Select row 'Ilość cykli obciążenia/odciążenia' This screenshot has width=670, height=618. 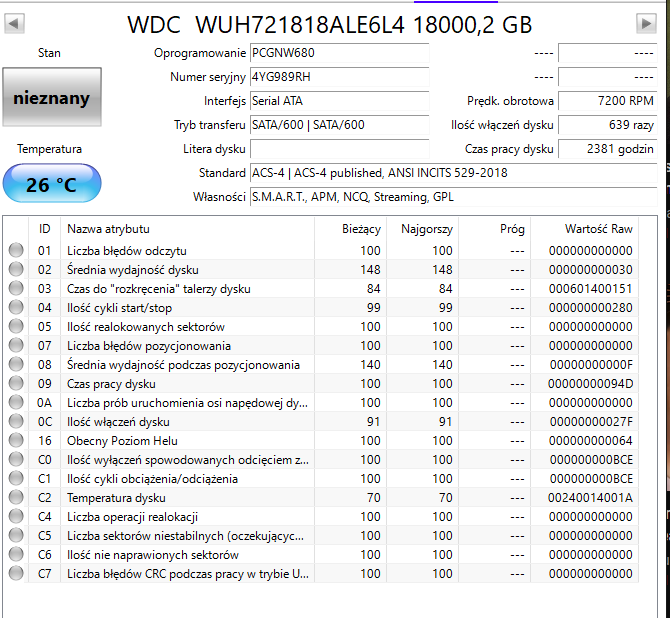click(x=323, y=479)
